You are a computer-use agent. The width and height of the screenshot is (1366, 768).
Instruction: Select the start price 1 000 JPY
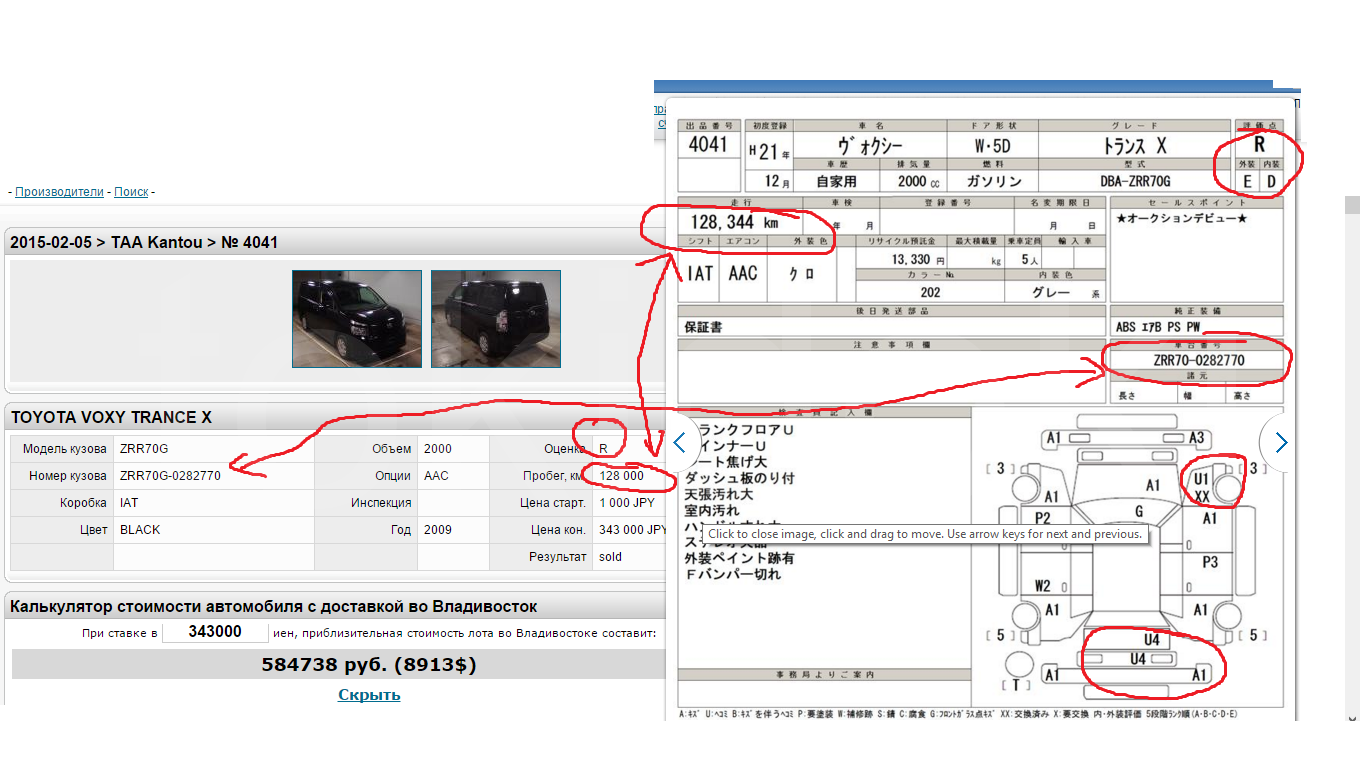tap(628, 503)
